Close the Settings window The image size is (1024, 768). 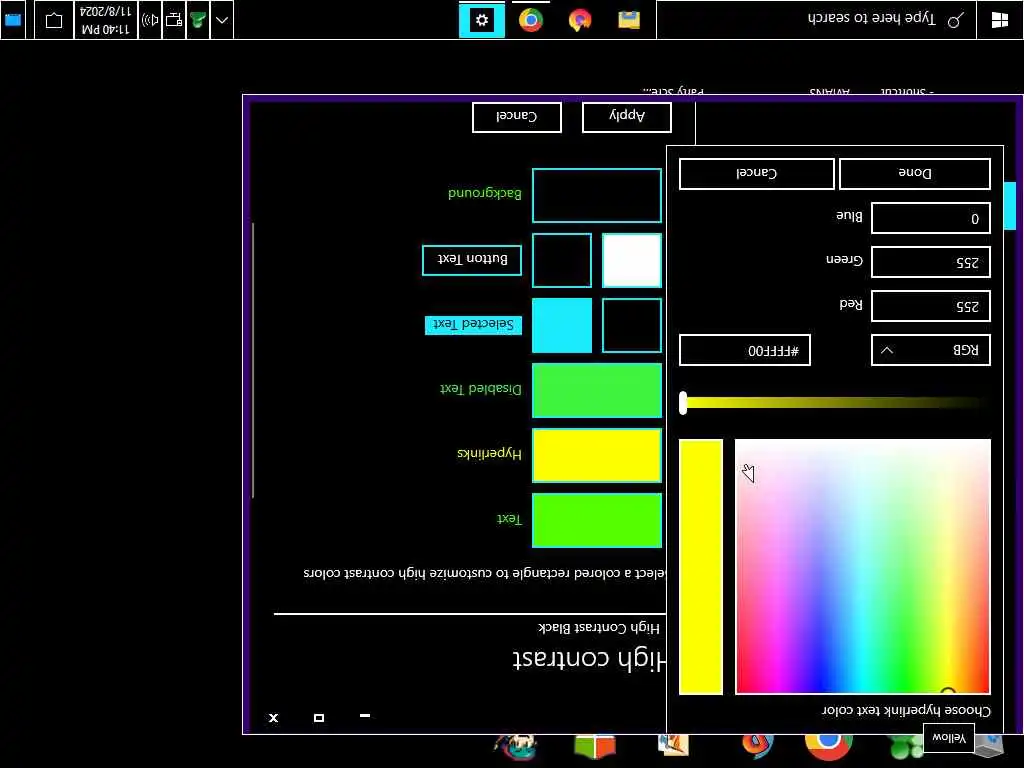[273, 718]
